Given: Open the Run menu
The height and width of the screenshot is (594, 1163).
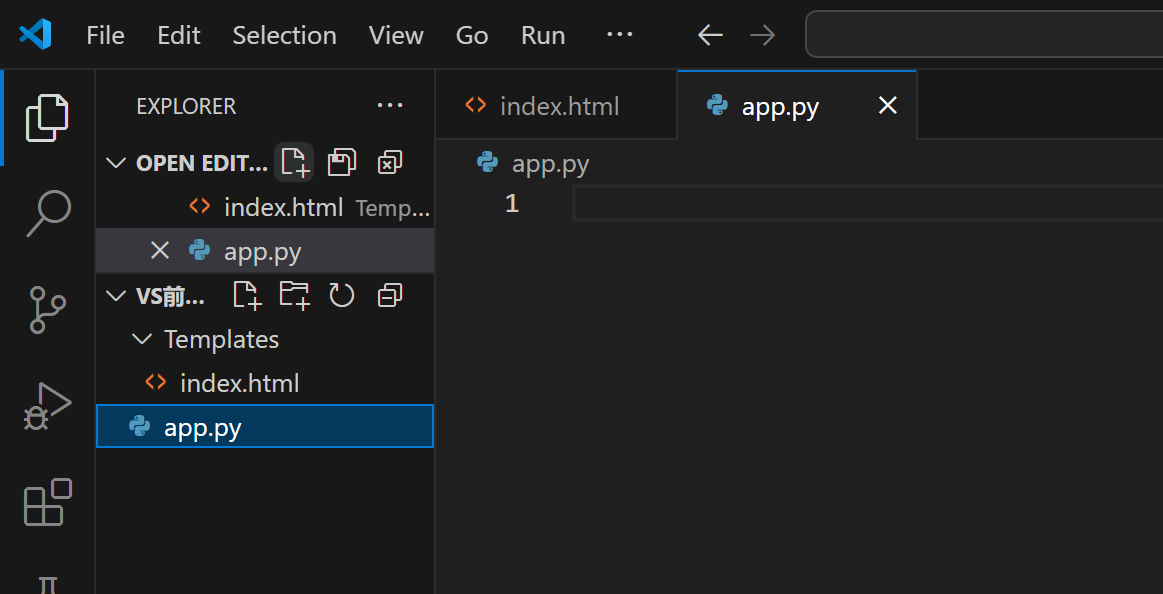Looking at the screenshot, I should coord(543,35).
